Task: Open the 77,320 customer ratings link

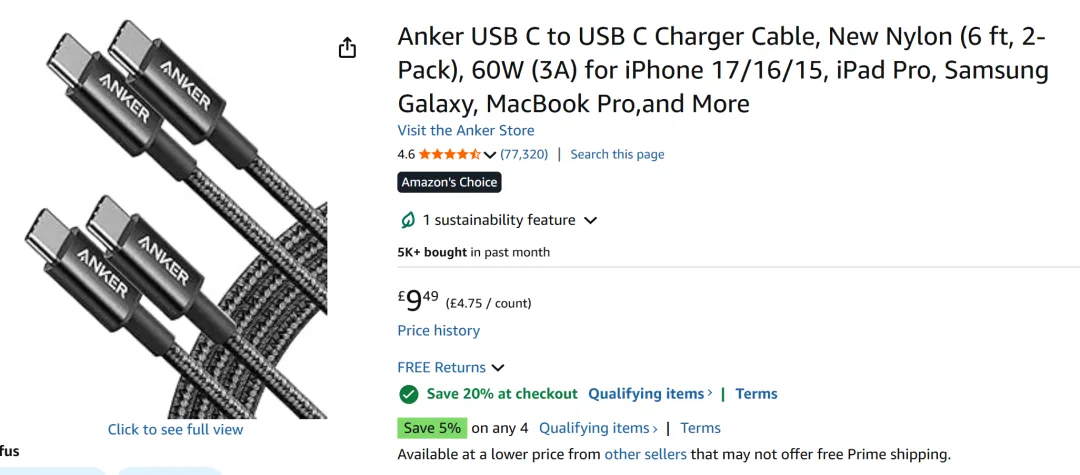Action: (524, 154)
